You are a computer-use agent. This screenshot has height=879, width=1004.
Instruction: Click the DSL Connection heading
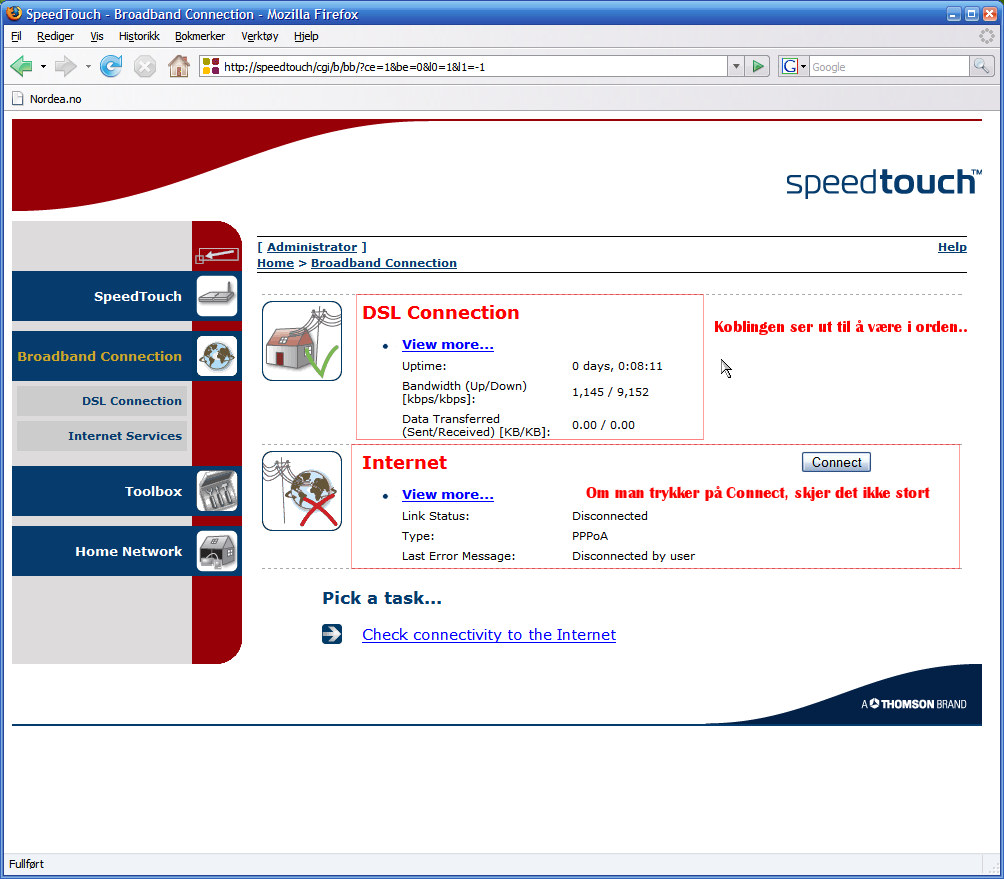(x=441, y=312)
